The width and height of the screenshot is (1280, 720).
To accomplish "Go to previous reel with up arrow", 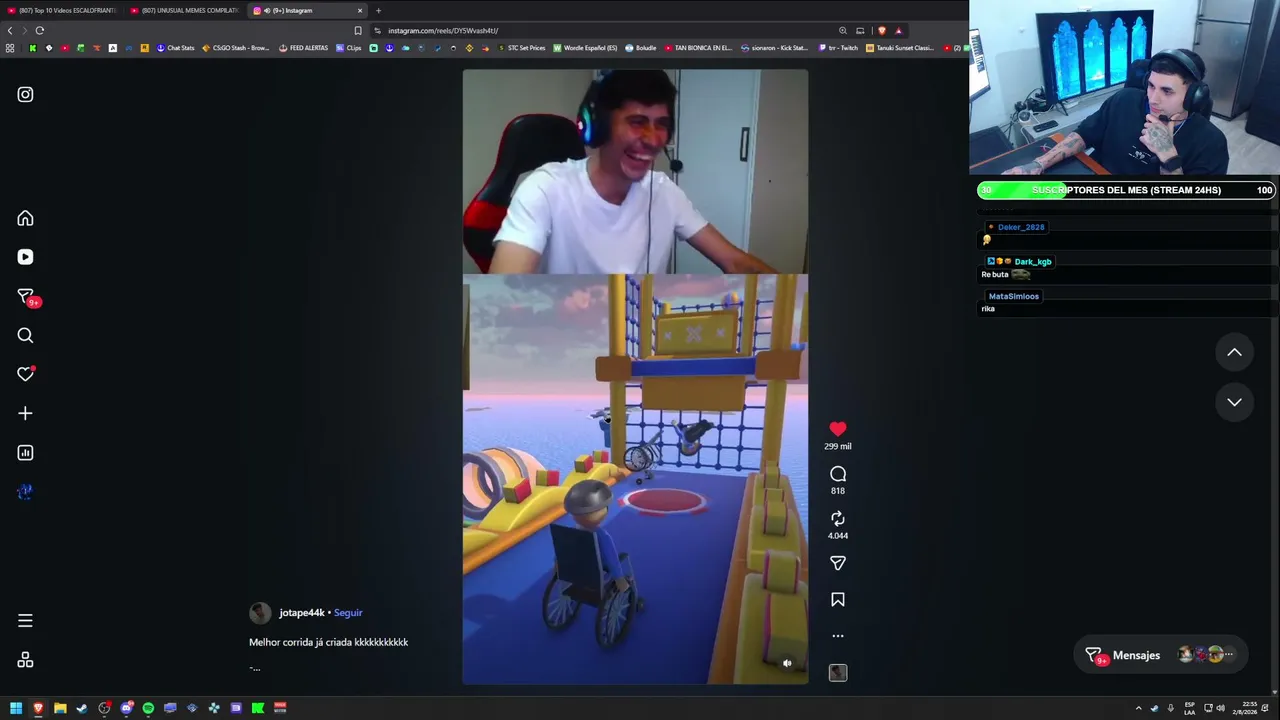I will [x=1235, y=352].
